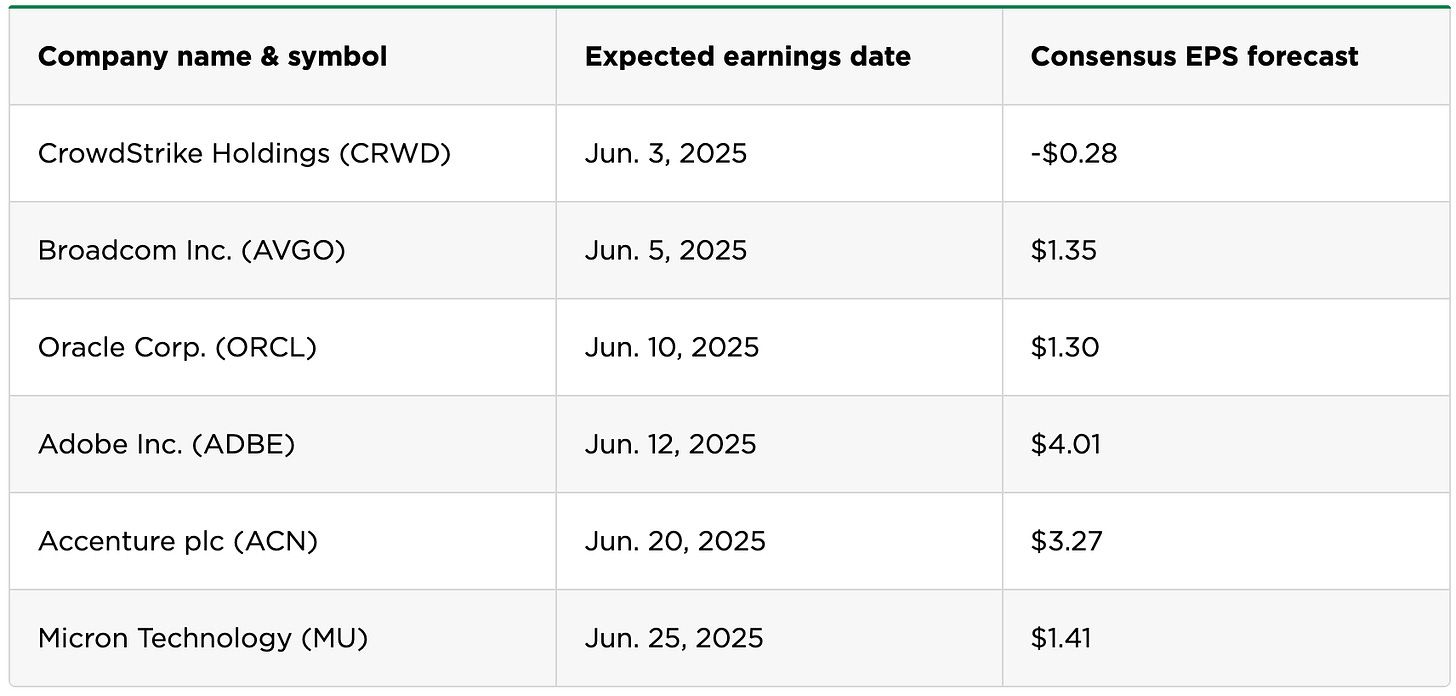Select the Accenture plc (ACN) cell
1456x696 pixels.
[x=178, y=541]
